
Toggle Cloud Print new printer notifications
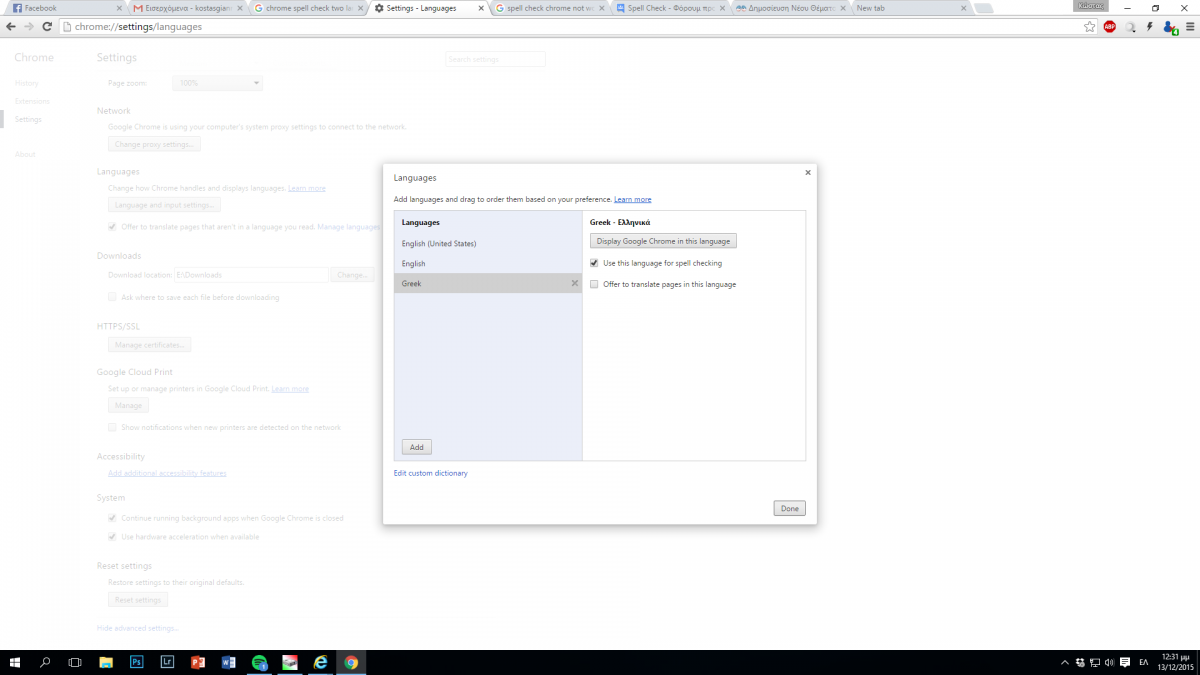[112, 427]
